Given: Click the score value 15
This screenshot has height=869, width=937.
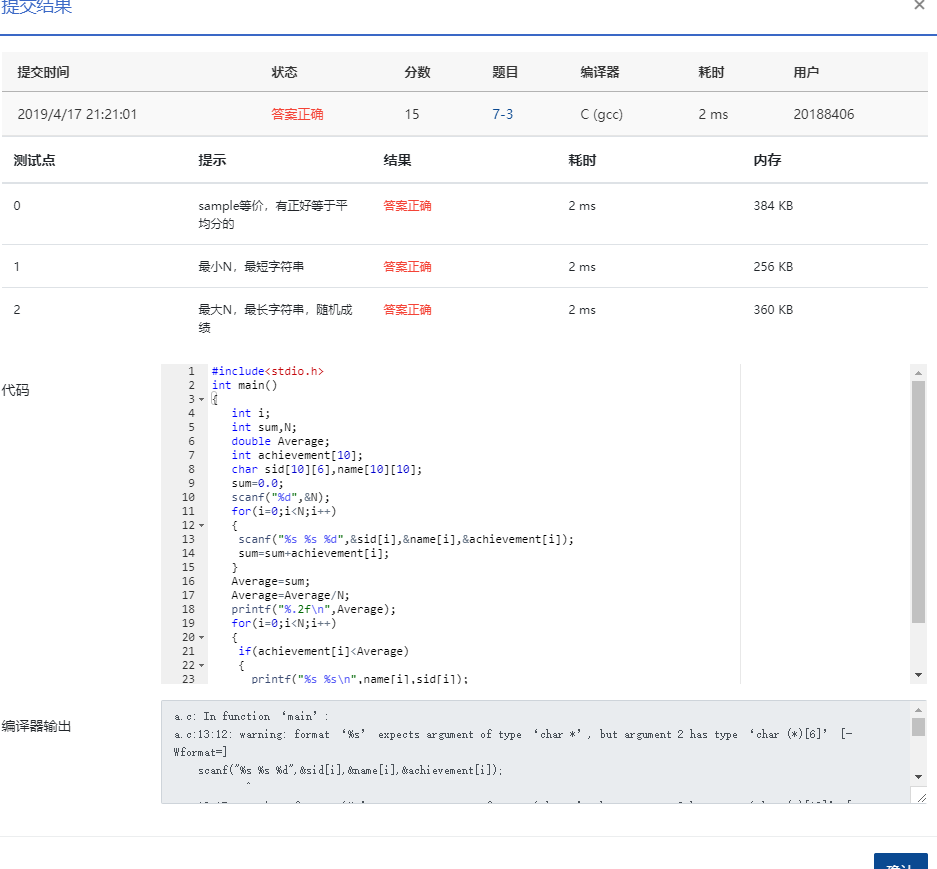Looking at the screenshot, I should click(412, 114).
